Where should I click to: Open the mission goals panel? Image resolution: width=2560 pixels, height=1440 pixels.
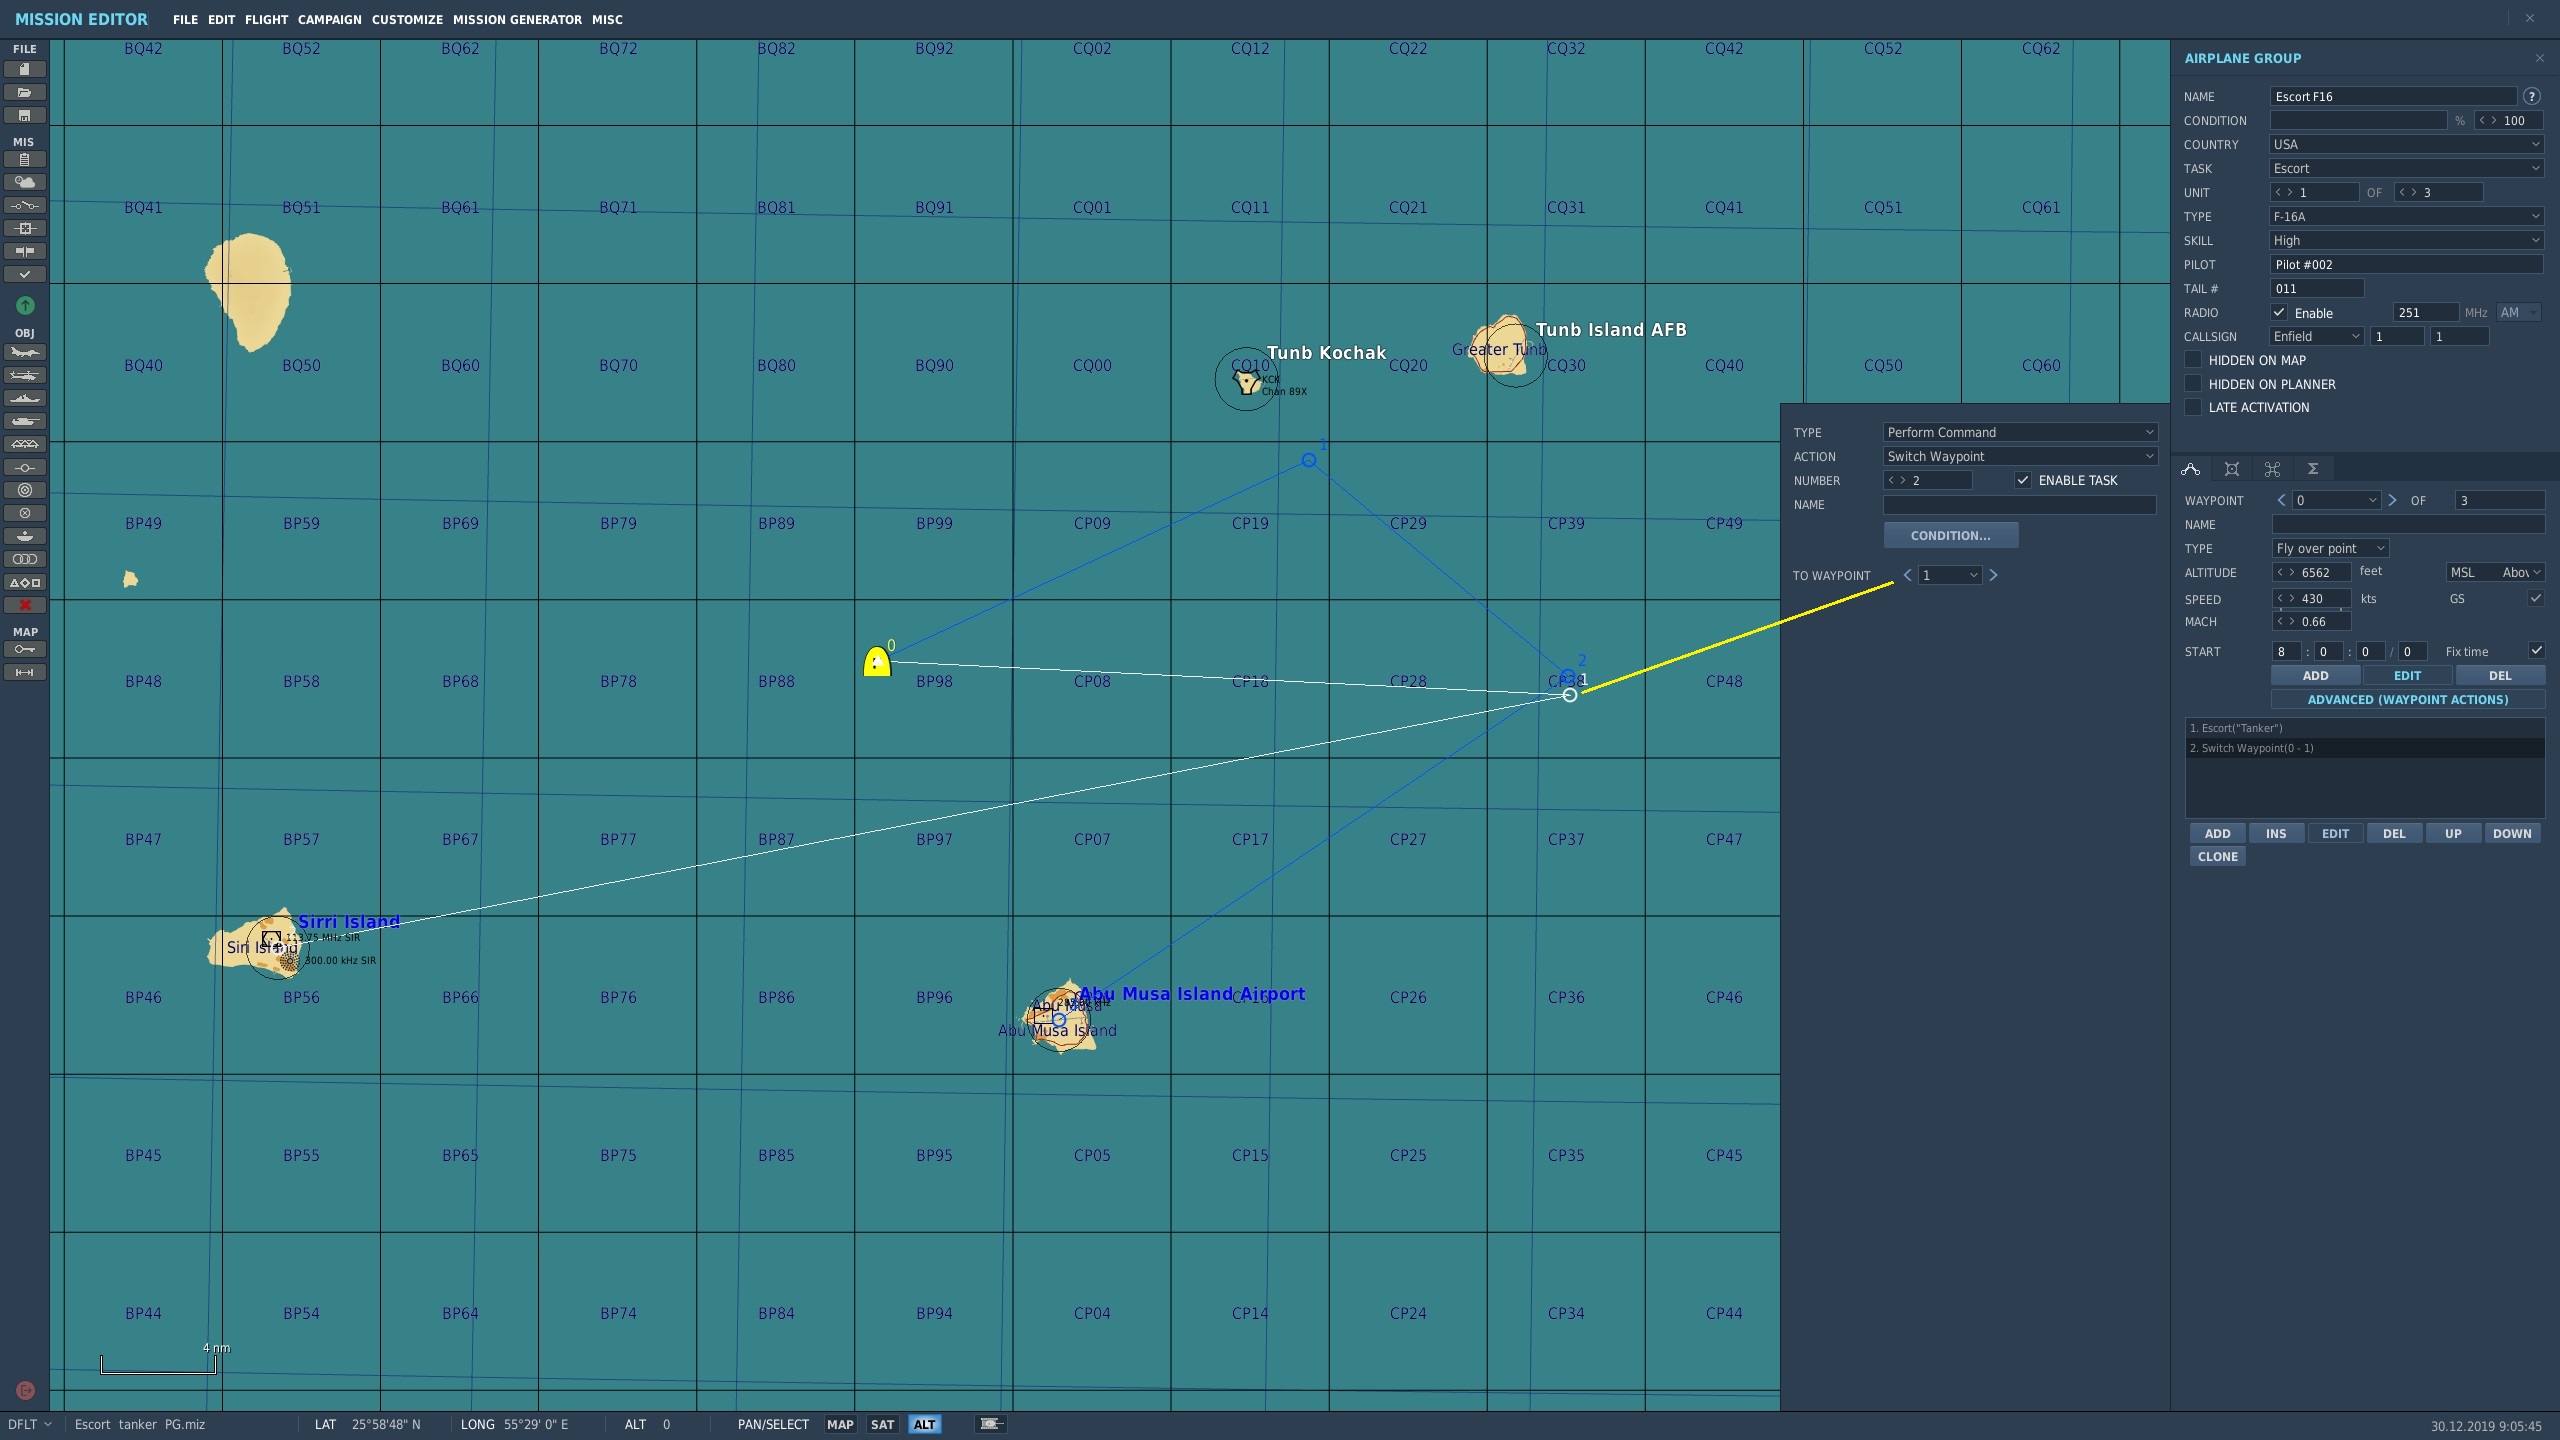(25, 228)
